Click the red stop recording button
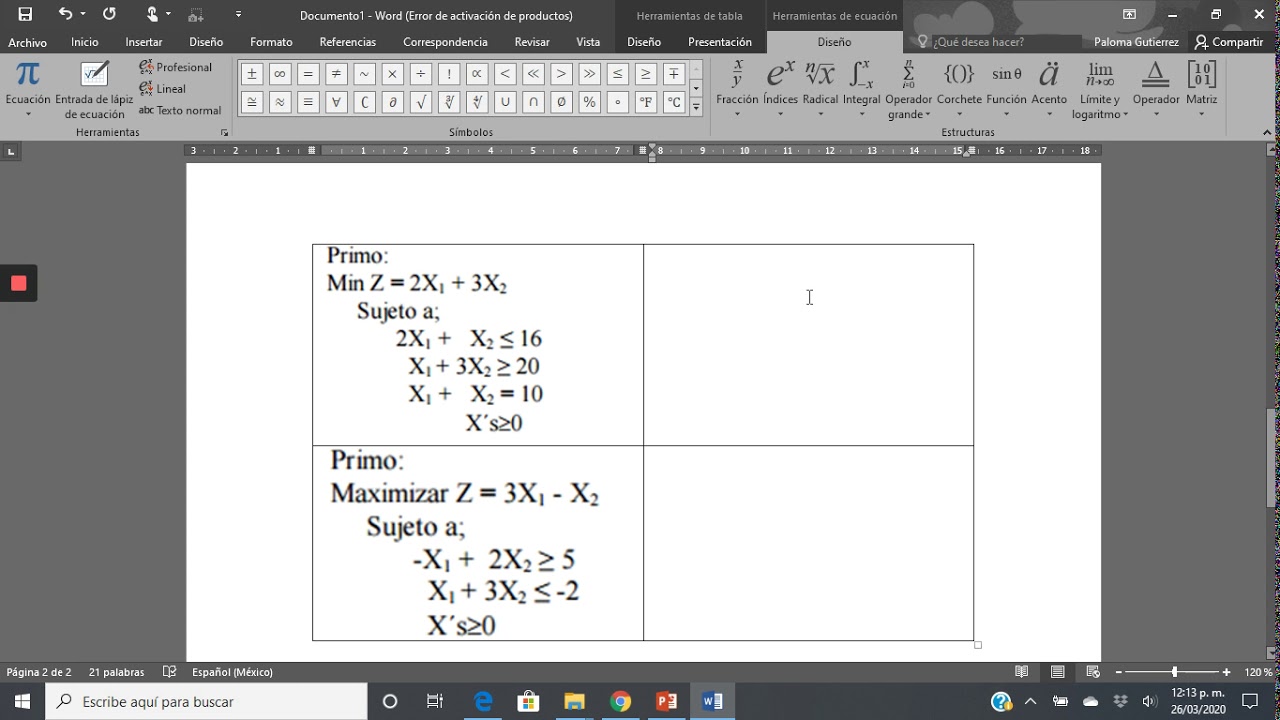Viewport: 1280px width, 720px height. (x=18, y=283)
